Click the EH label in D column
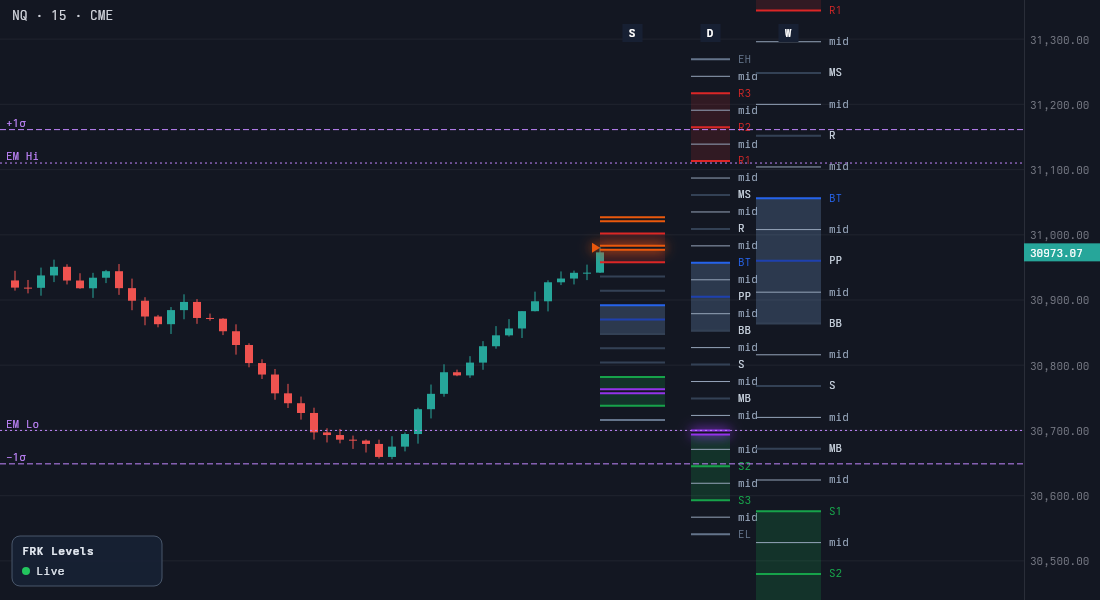1100x600 pixels. [x=744, y=60]
